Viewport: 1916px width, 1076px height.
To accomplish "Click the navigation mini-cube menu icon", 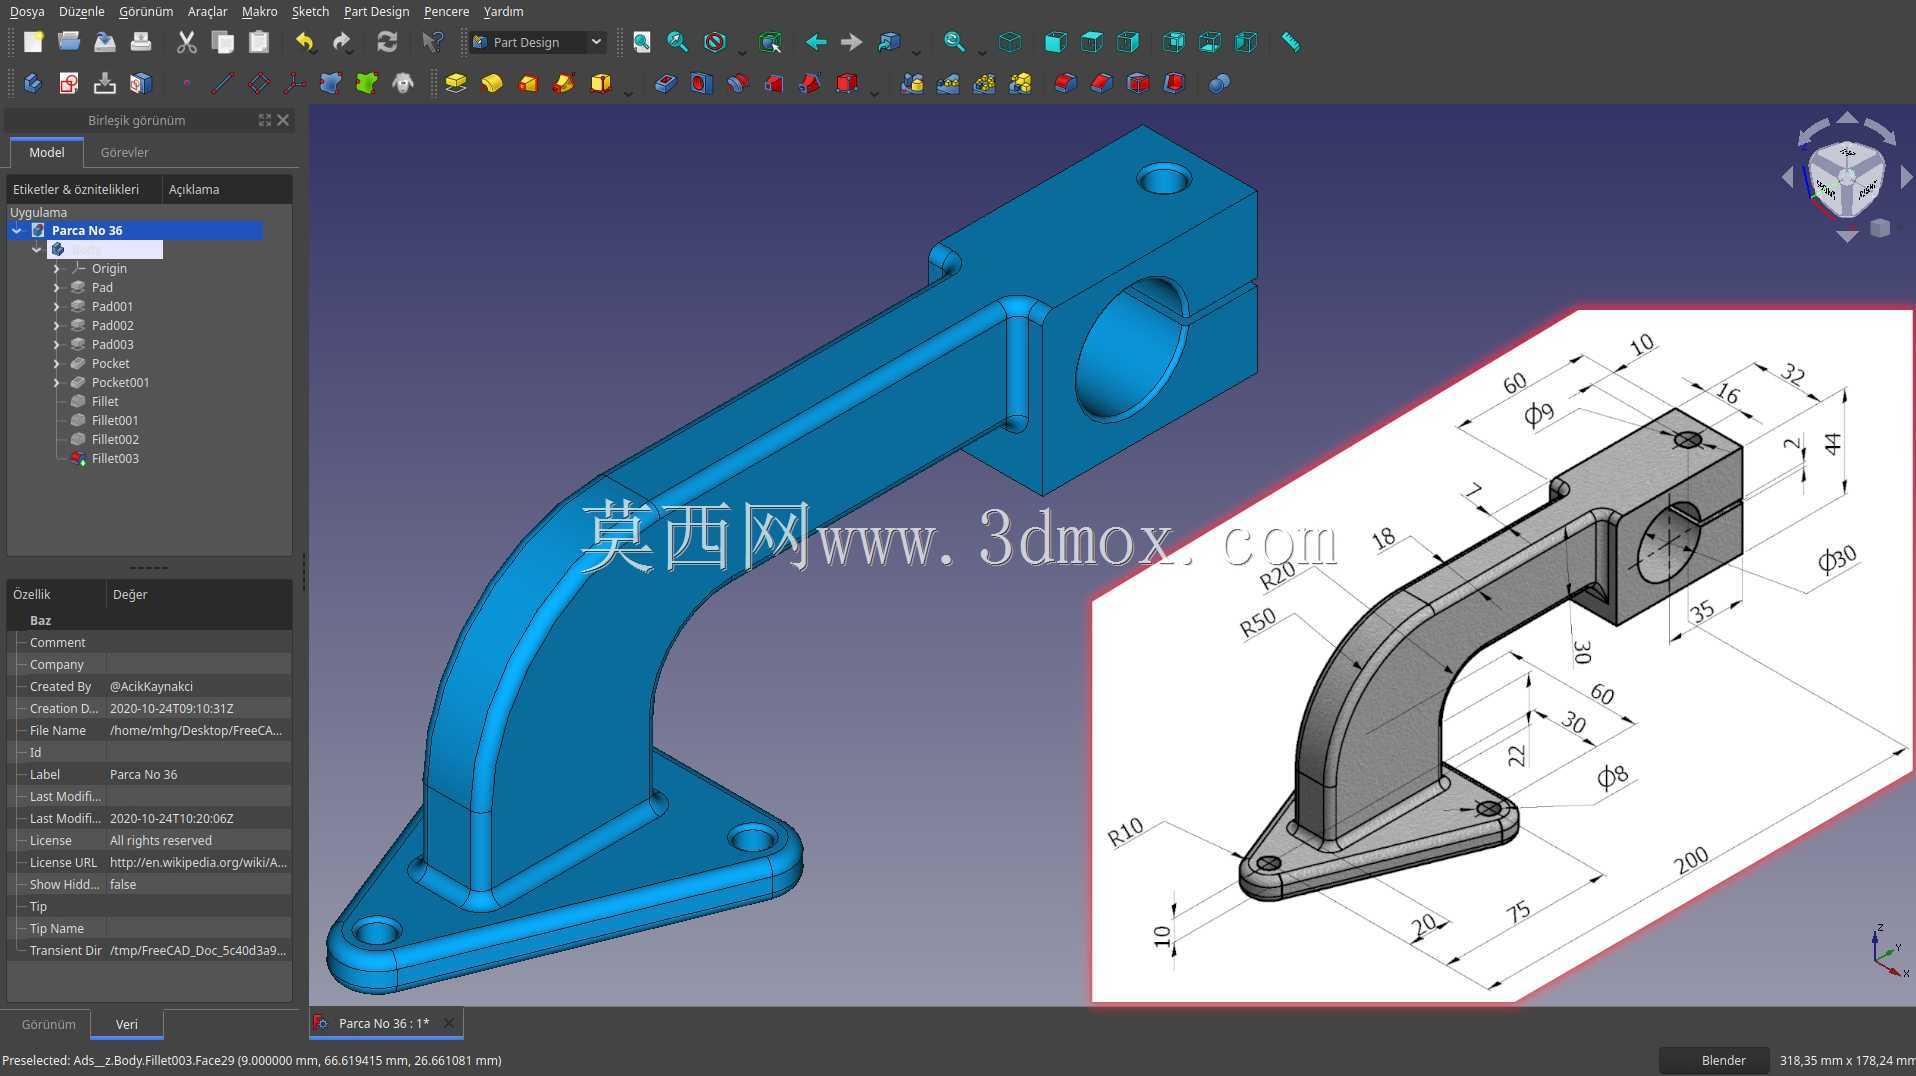I will tap(1880, 228).
